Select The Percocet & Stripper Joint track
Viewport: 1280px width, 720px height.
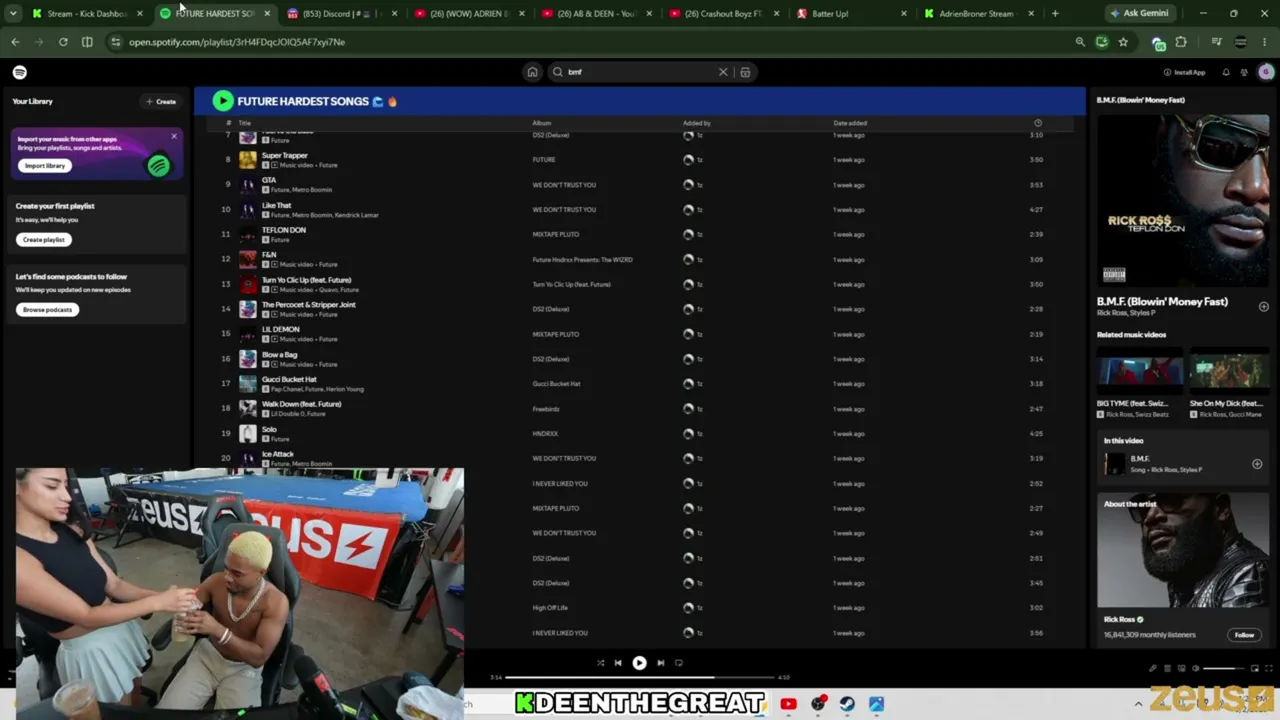[x=640, y=309]
